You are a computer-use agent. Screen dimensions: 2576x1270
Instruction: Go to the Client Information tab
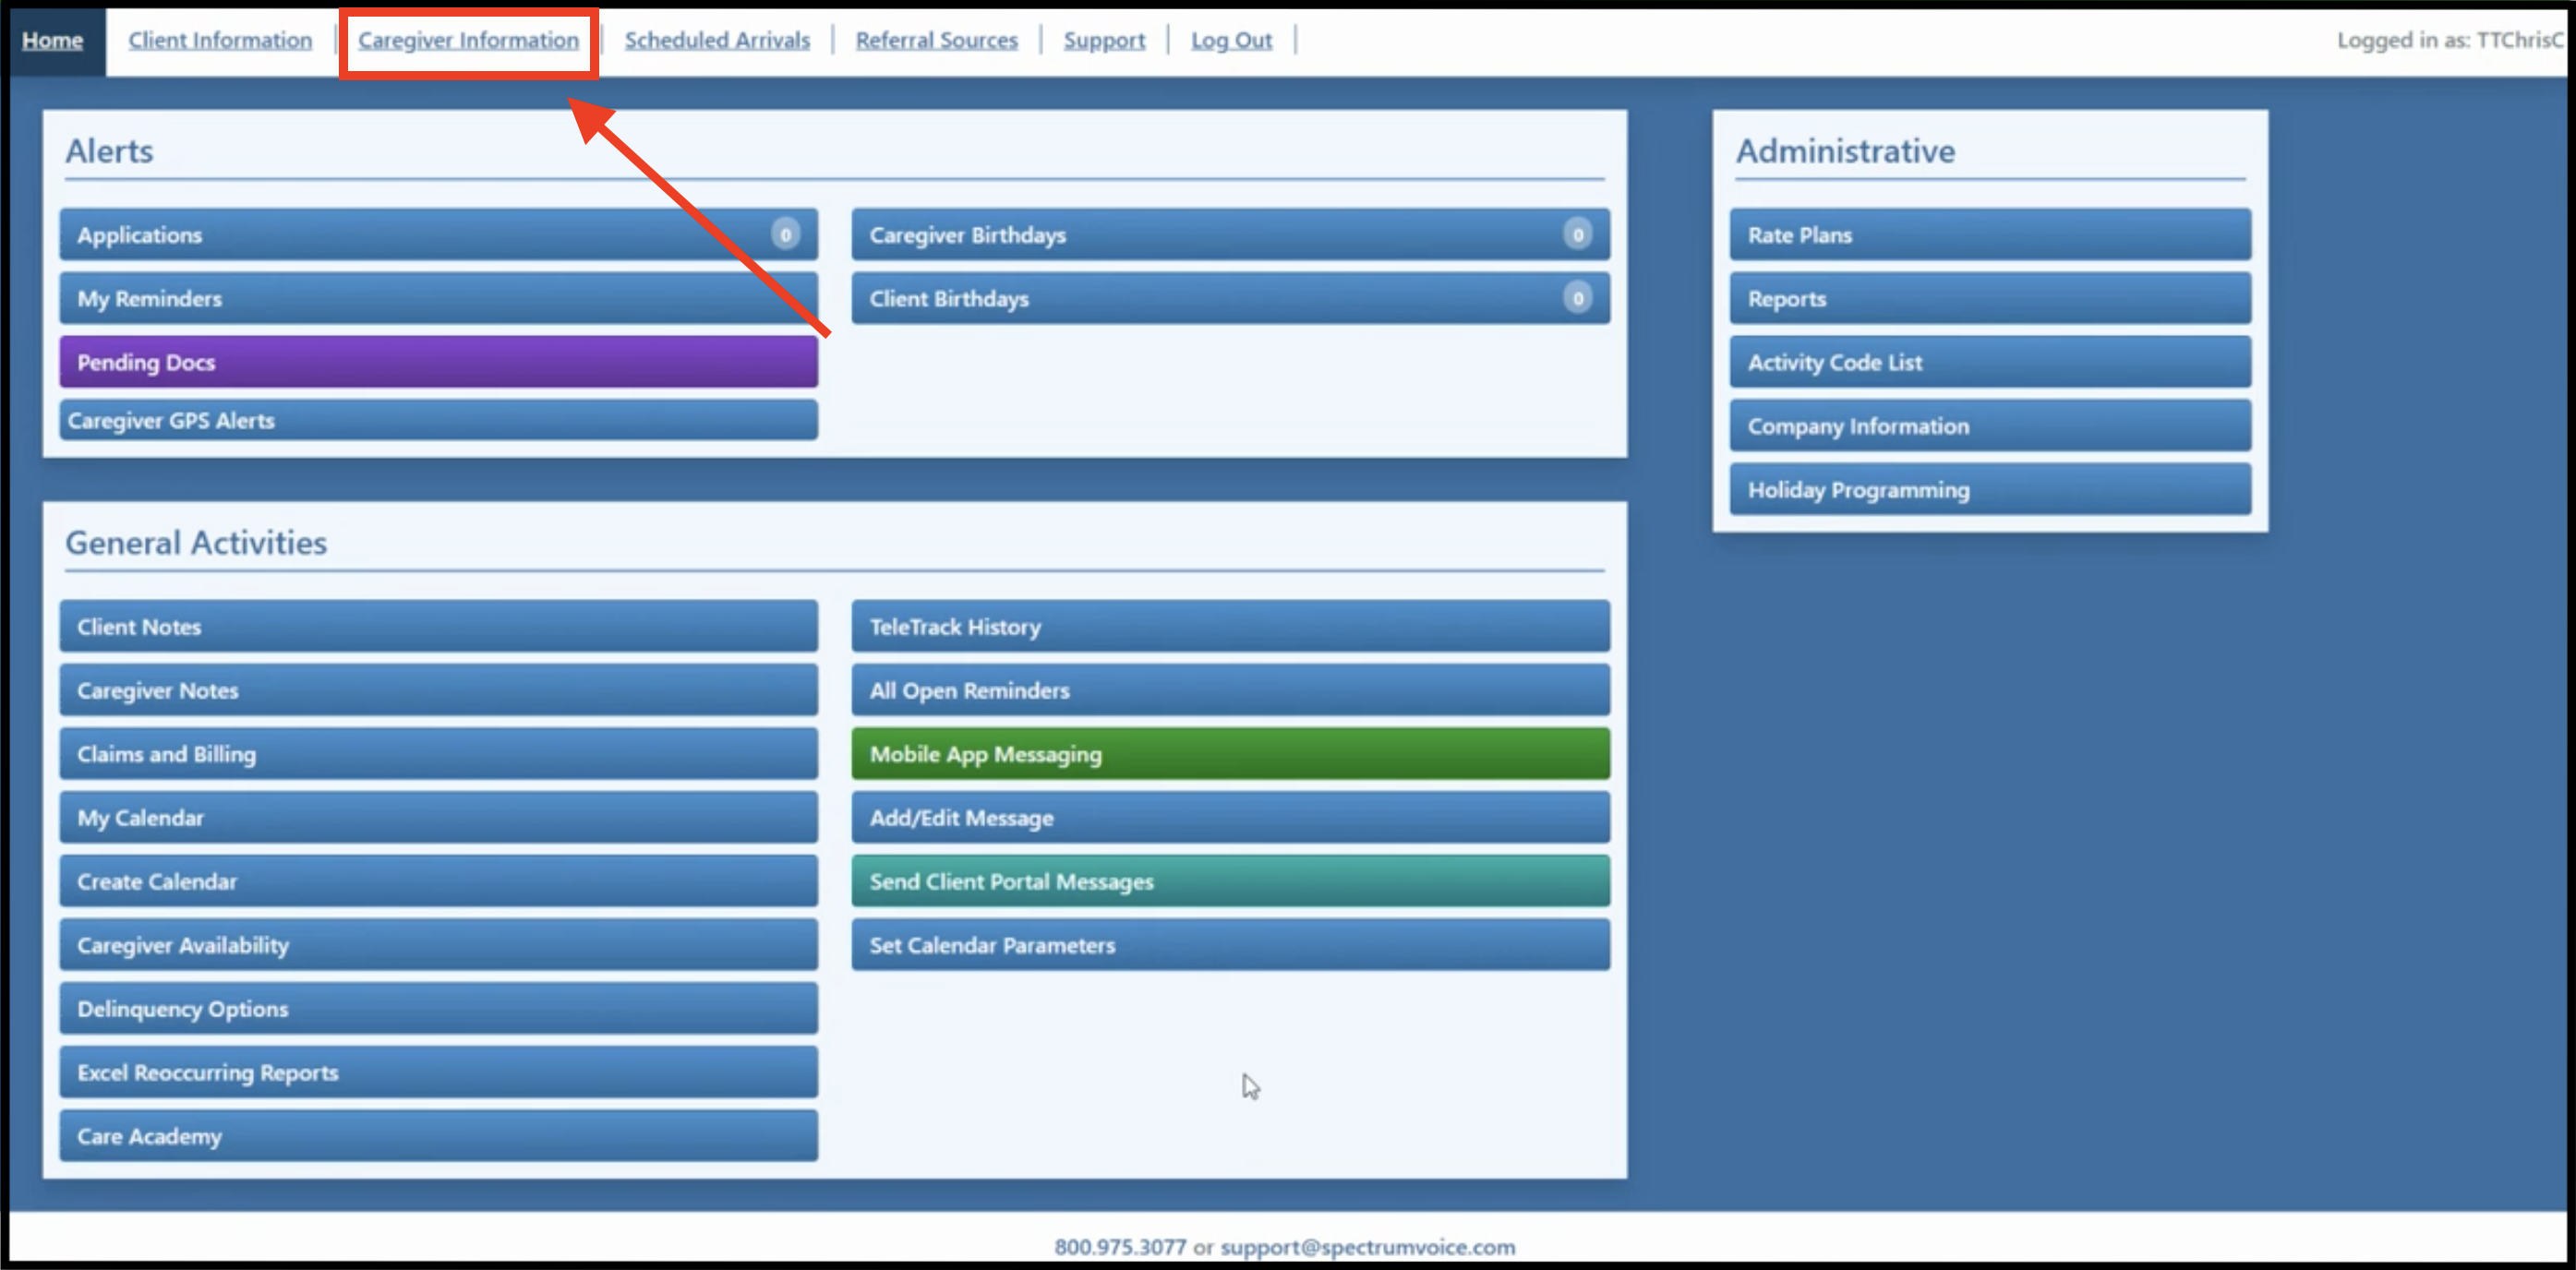pos(220,40)
